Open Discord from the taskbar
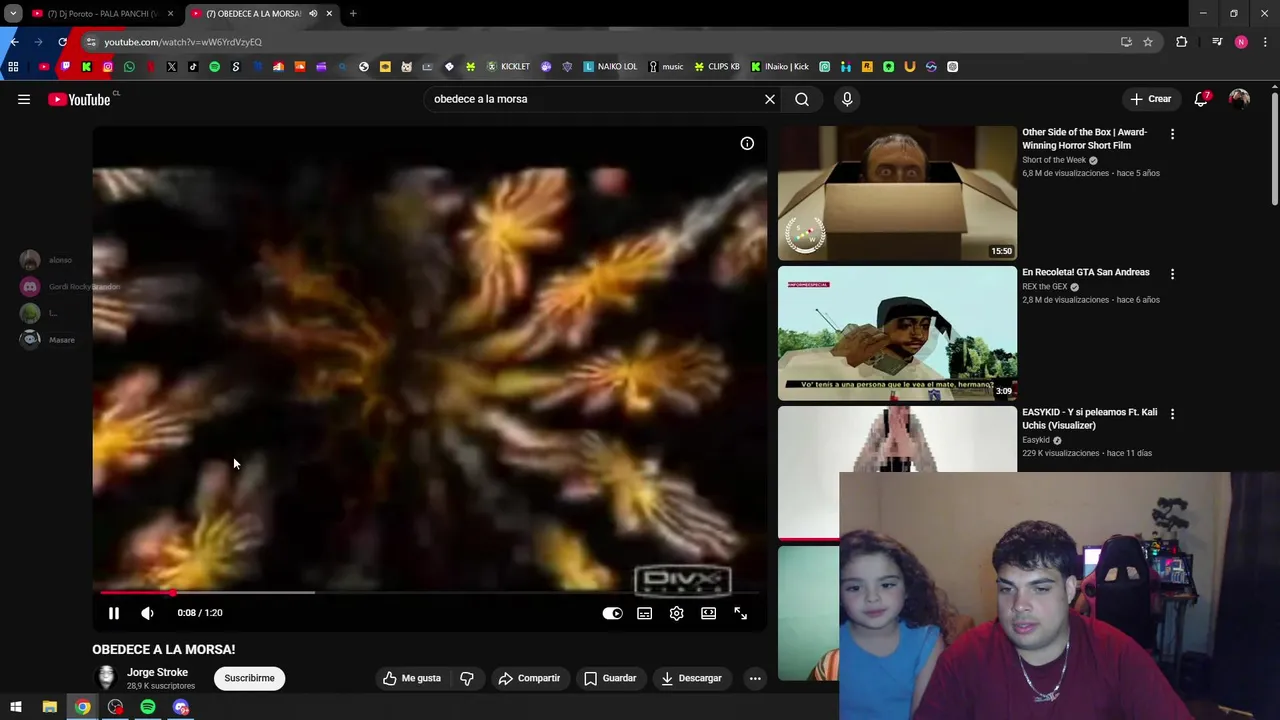The height and width of the screenshot is (720, 1280). (181, 707)
